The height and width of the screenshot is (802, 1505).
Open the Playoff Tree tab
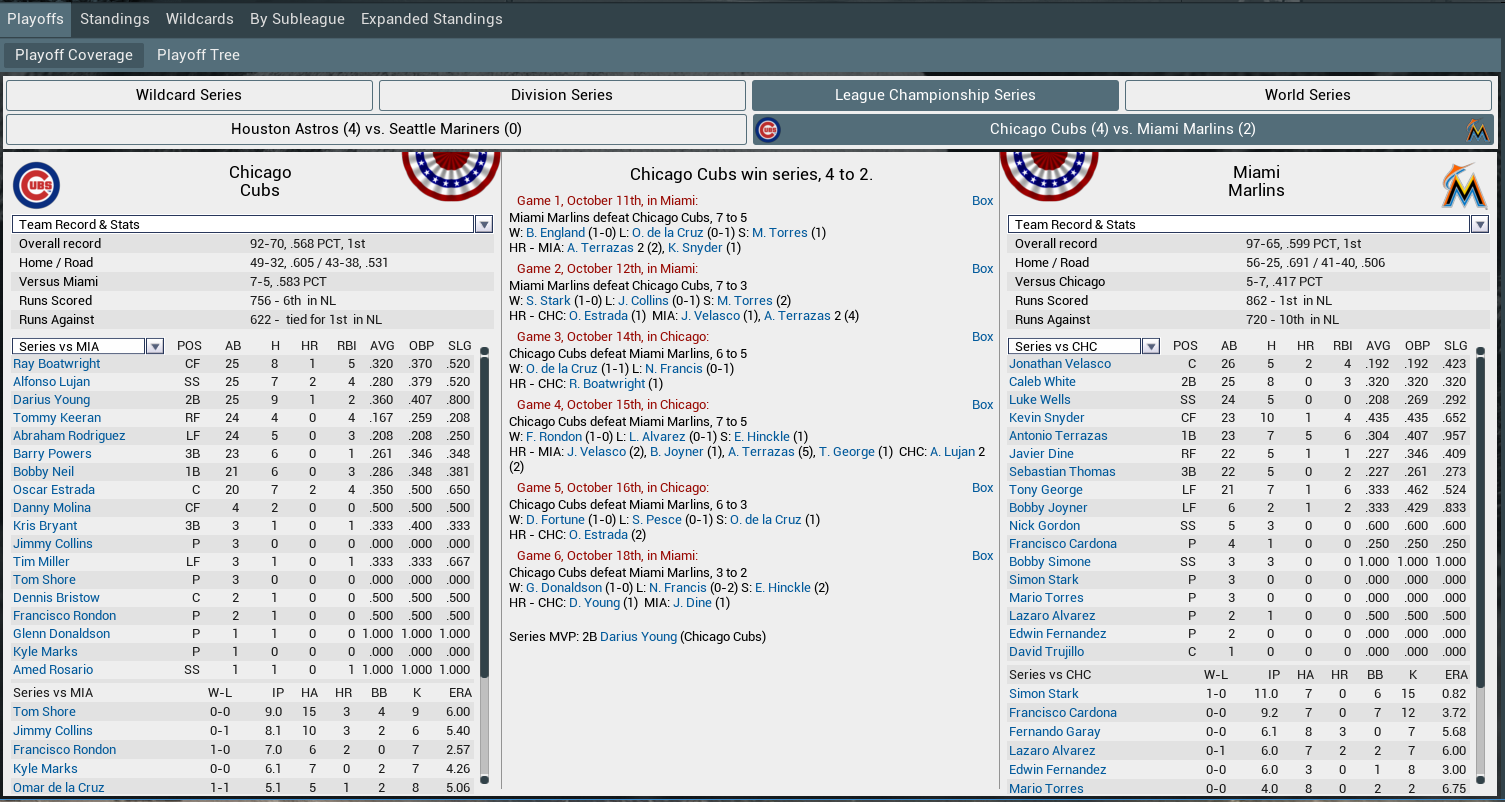pos(198,55)
